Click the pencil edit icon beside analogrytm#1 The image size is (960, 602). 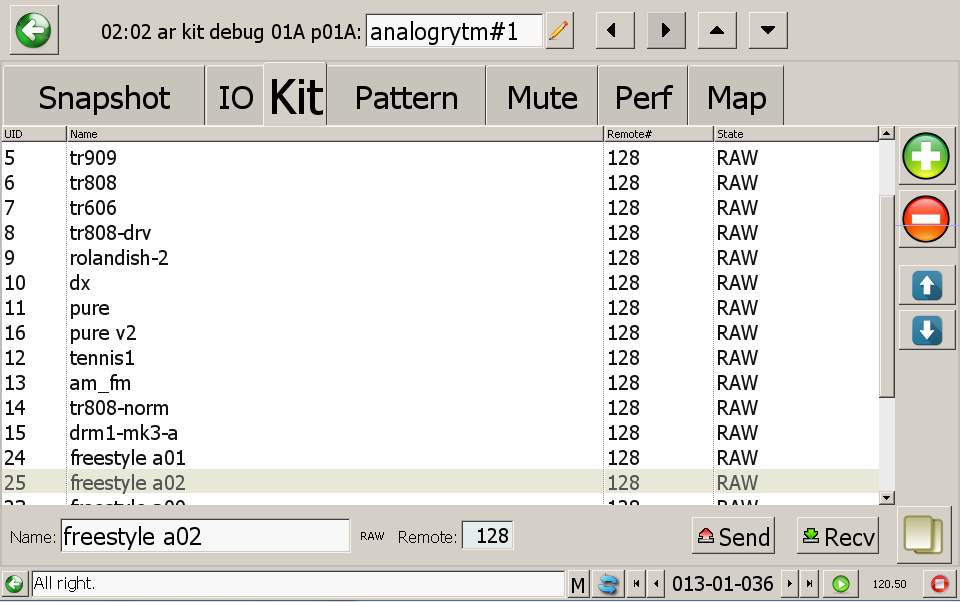[560, 31]
